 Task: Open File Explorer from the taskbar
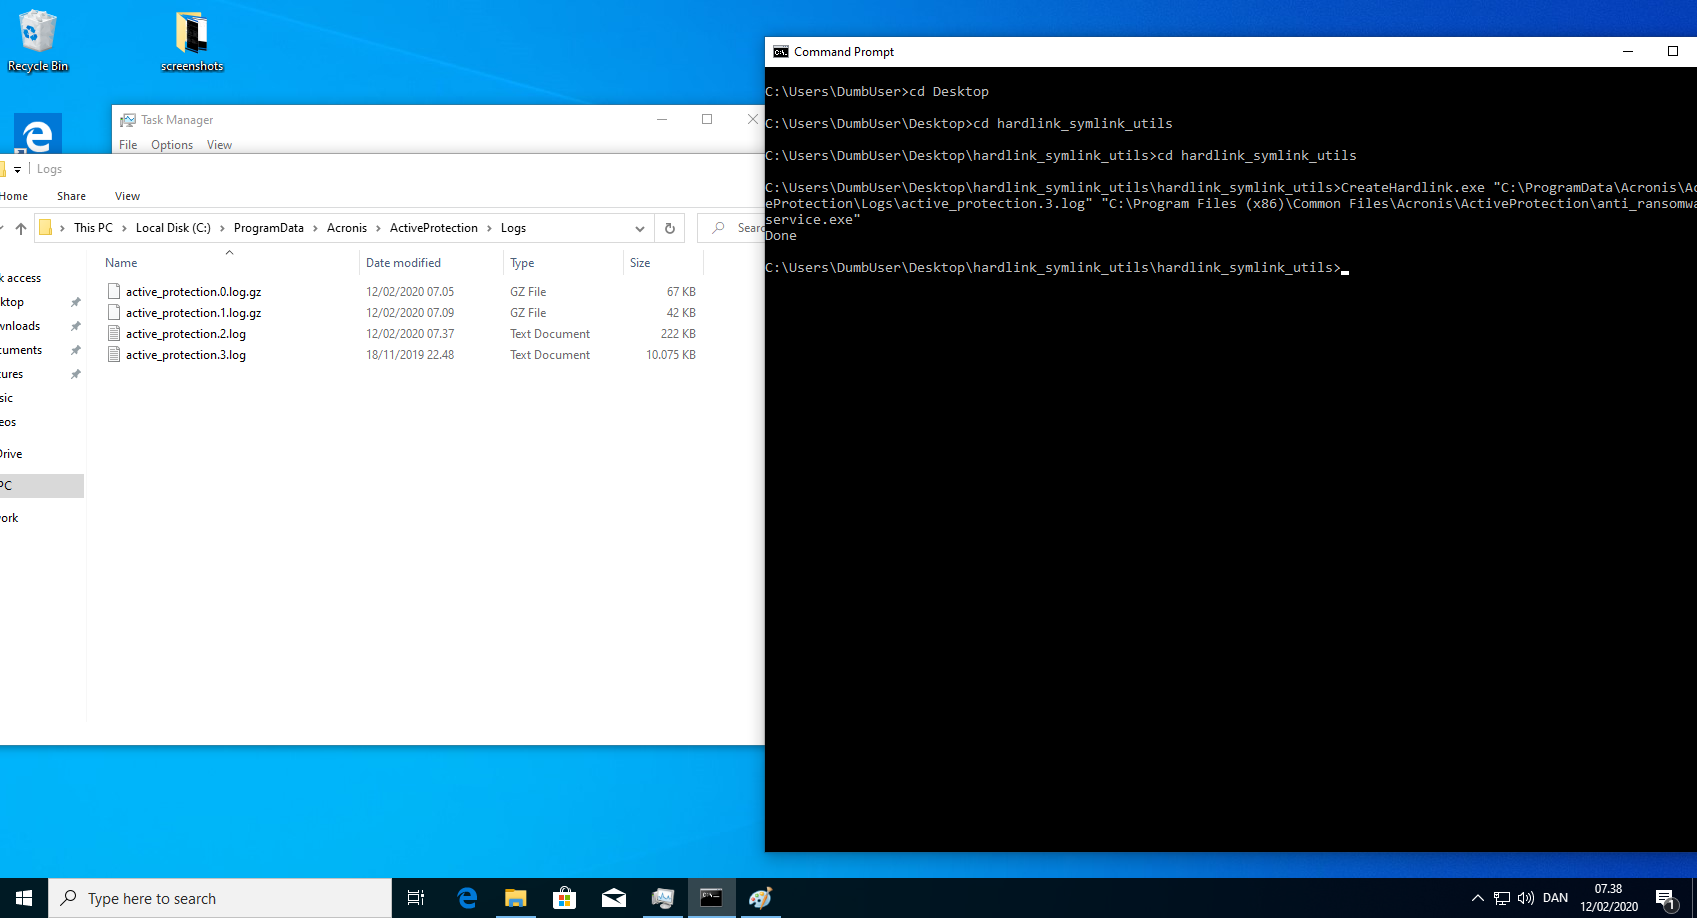(516, 898)
